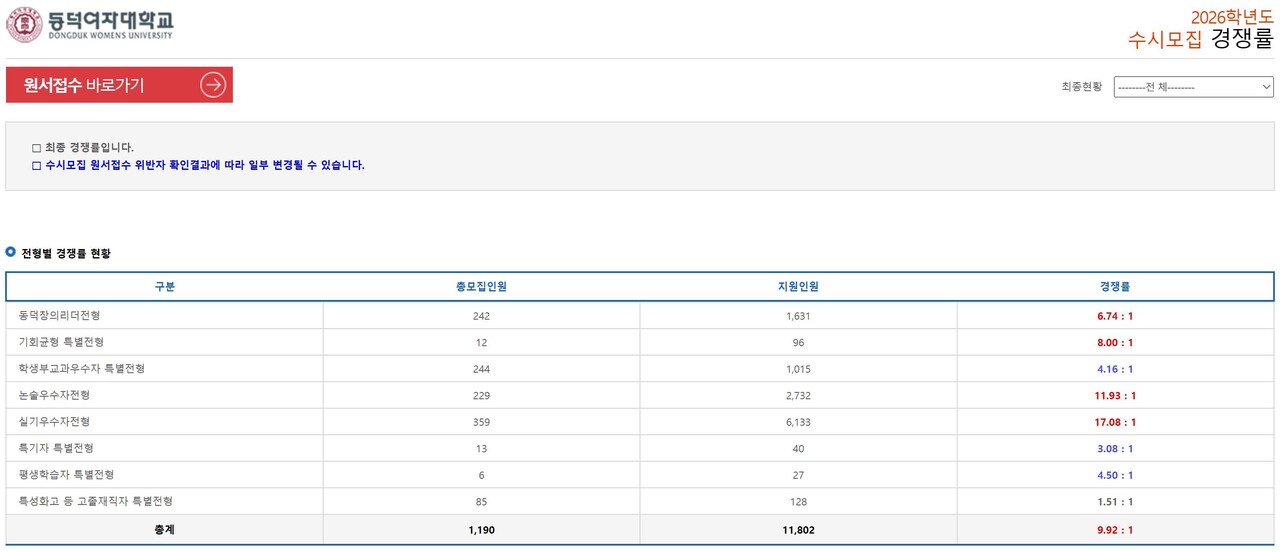
Task: Click the total 11,802 applicants cell
Action: click(798, 530)
